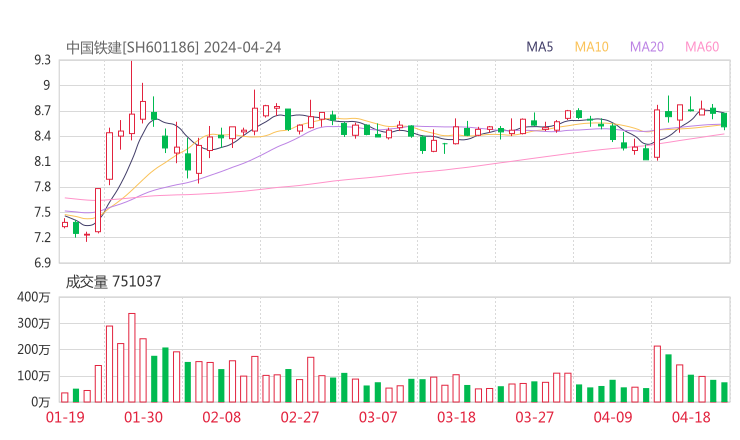Click the 8.7 price axis label

(x=42, y=111)
